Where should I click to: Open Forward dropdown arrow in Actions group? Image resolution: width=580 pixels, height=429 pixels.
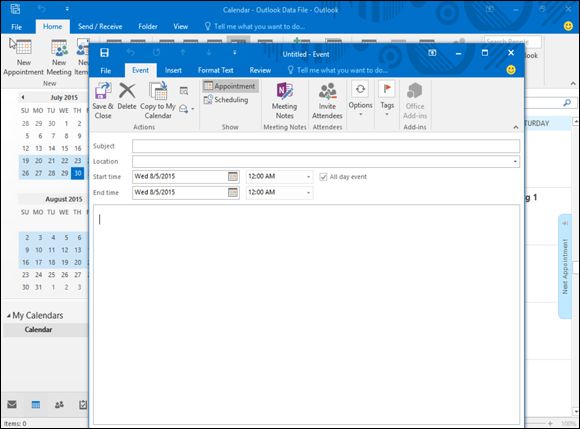[x=193, y=109]
